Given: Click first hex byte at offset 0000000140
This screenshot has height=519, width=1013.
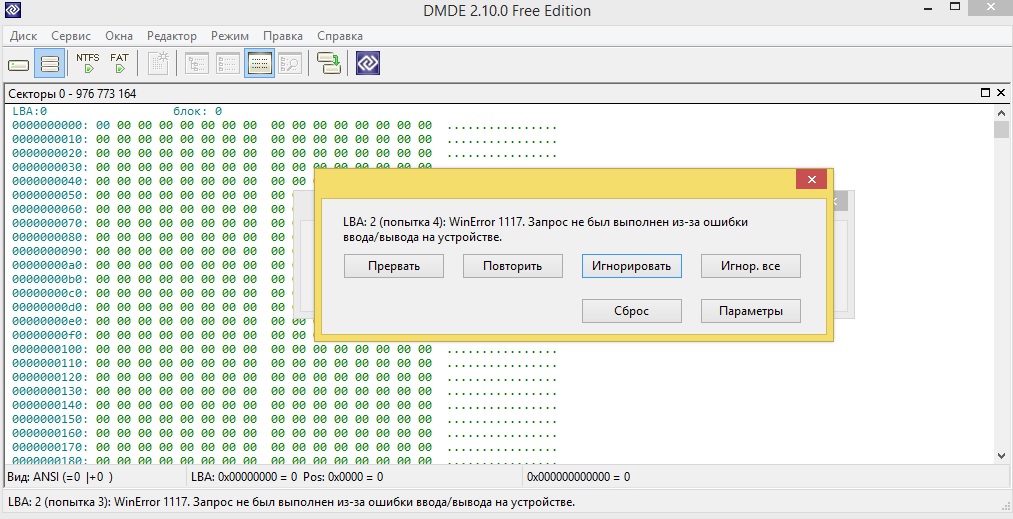Looking at the screenshot, I should (x=103, y=405).
